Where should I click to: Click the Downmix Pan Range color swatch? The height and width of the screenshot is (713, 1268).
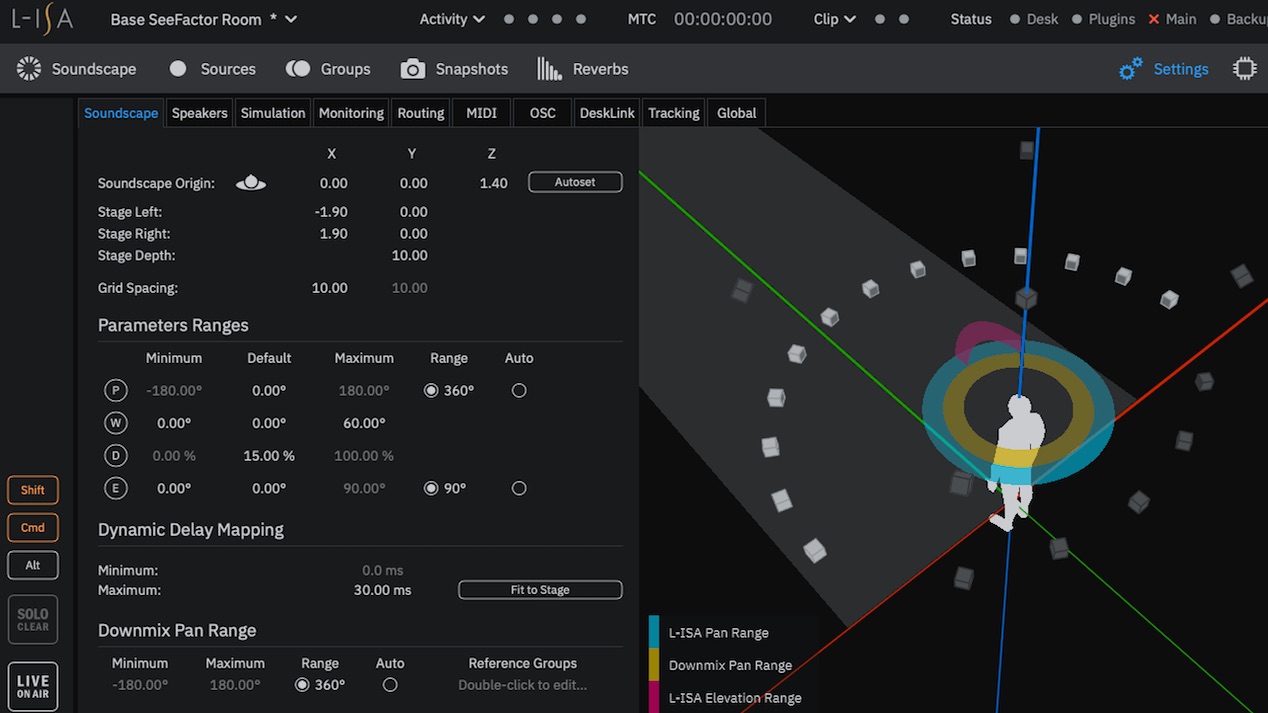click(x=655, y=665)
